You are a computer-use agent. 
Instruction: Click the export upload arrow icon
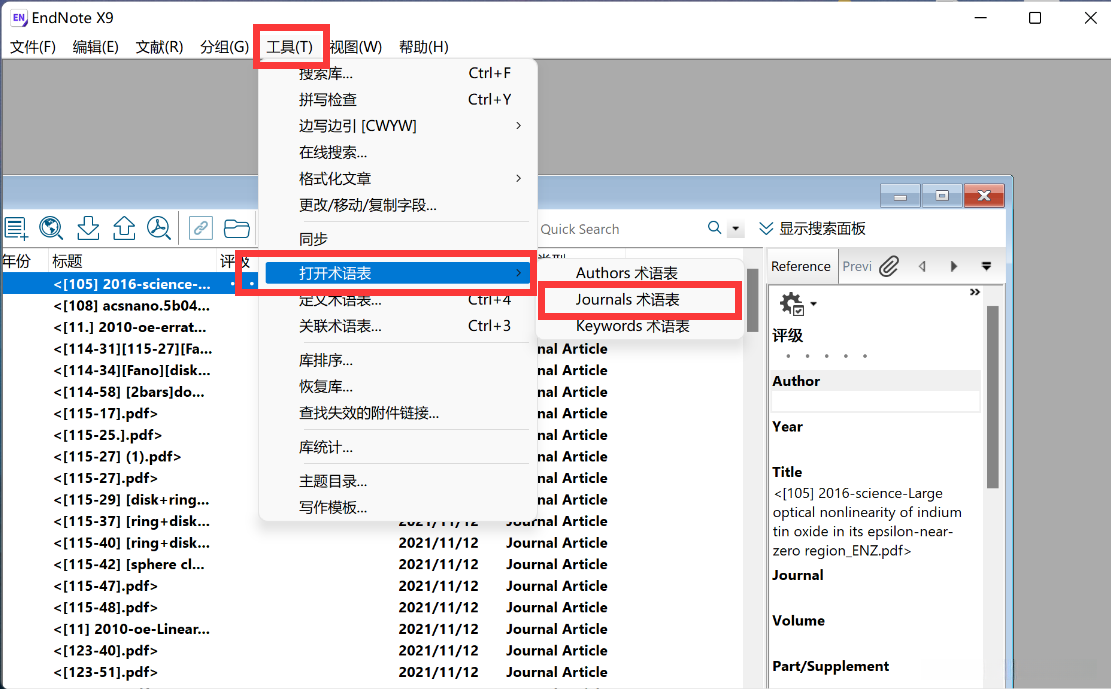pos(124,228)
